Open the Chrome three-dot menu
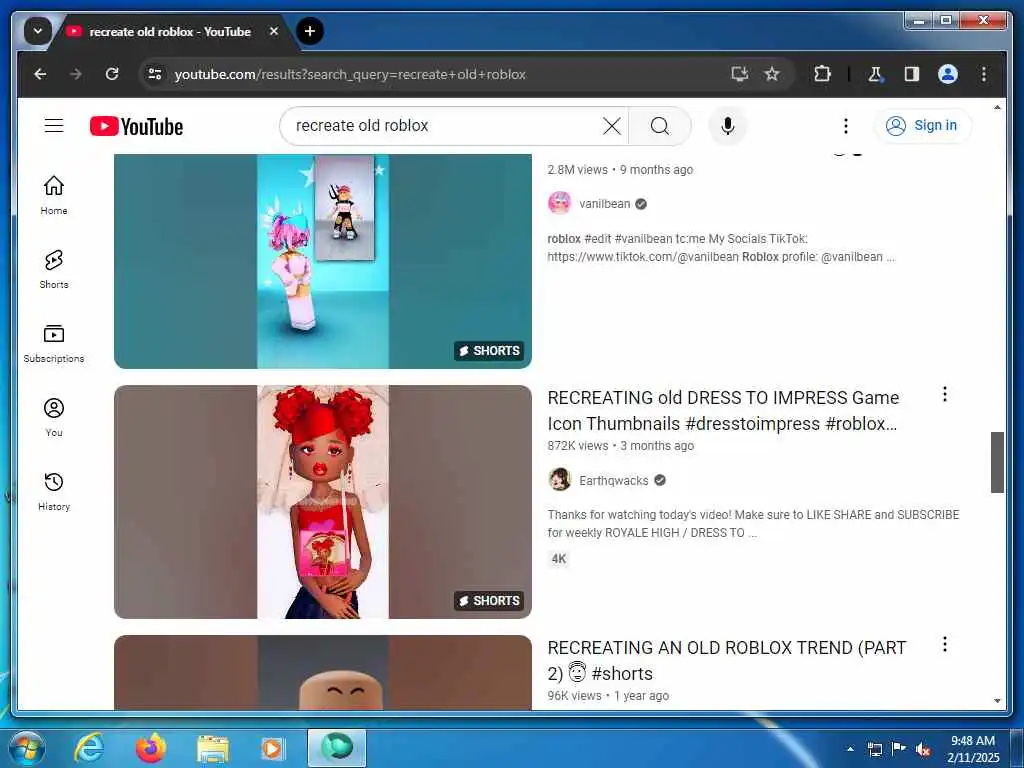Viewport: 1024px width, 768px height. [x=984, y=74]
